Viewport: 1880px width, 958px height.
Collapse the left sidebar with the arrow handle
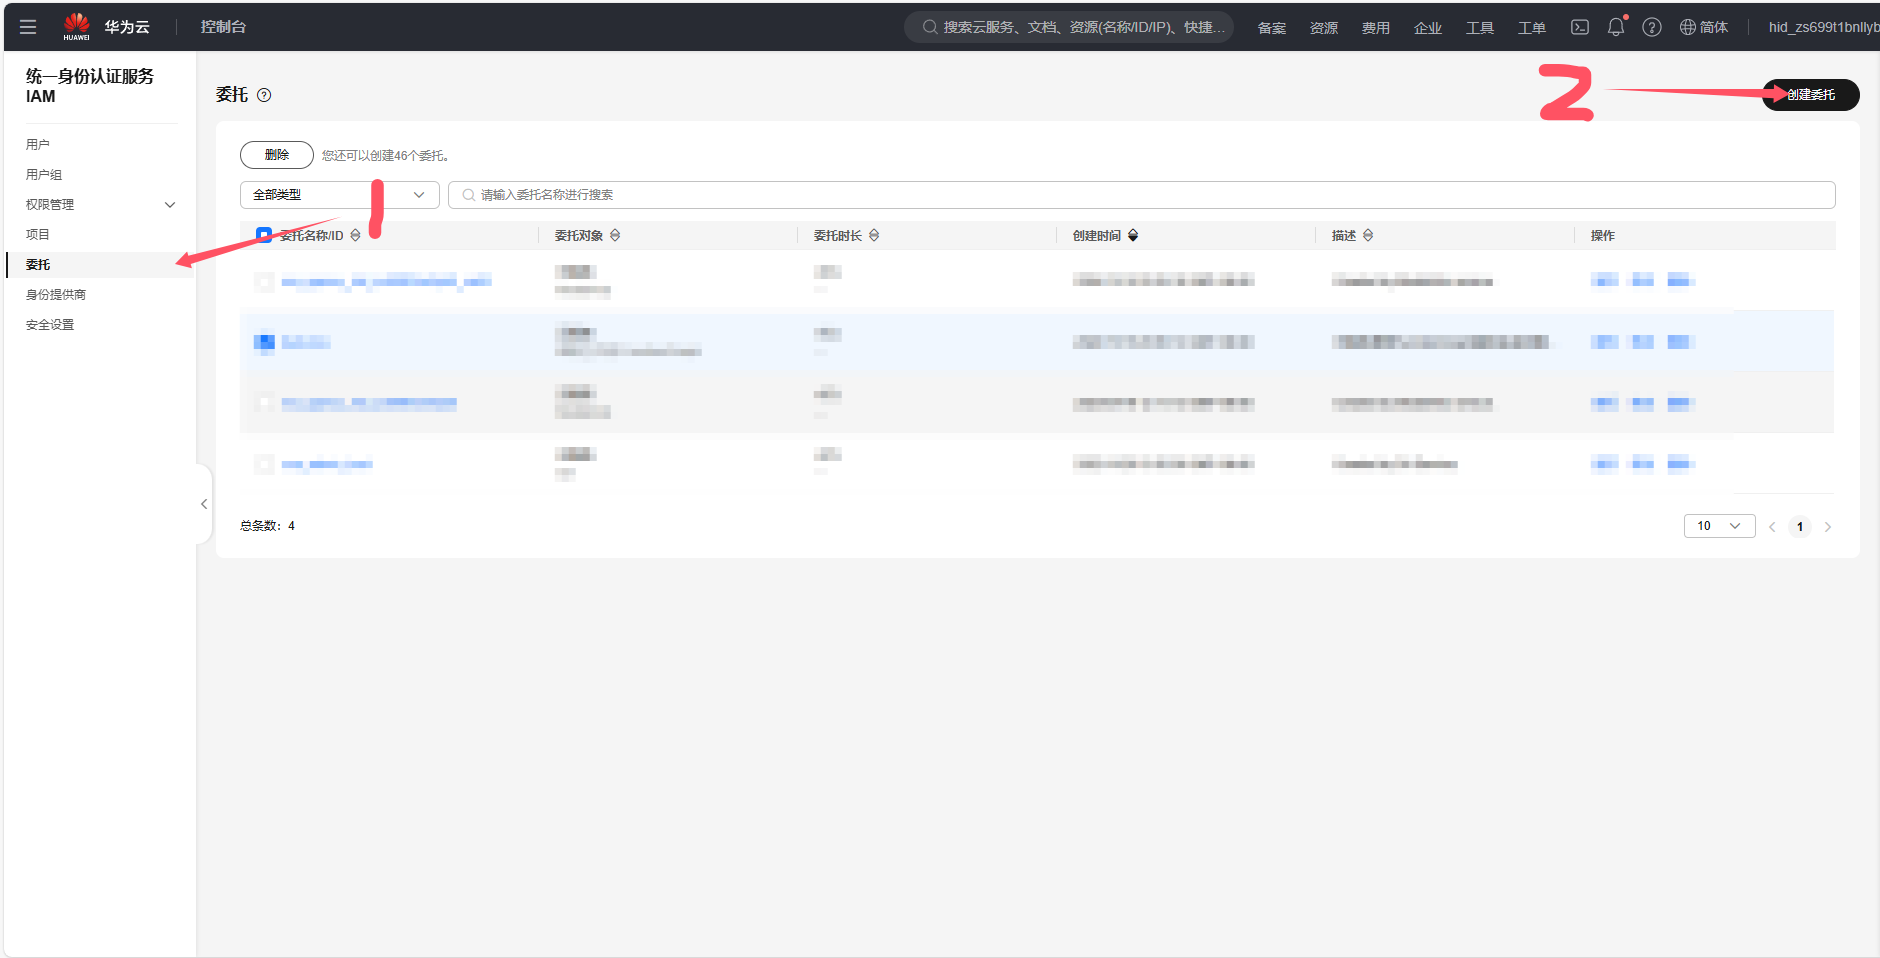pyautogui.click(x=204, y=504)
